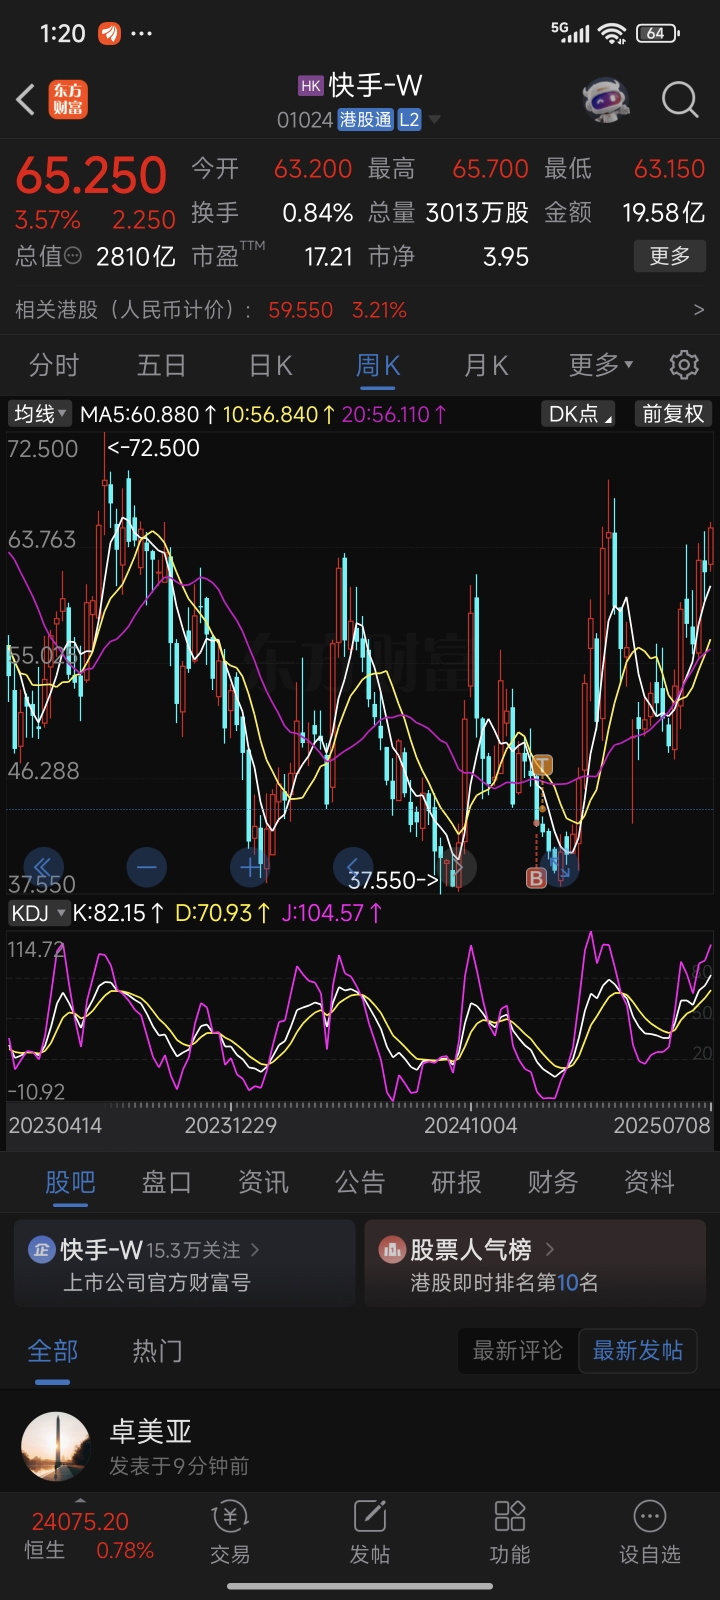Tap the 65.250 current price
Viewport: 720px width, 1600px height.
(91, 175)
